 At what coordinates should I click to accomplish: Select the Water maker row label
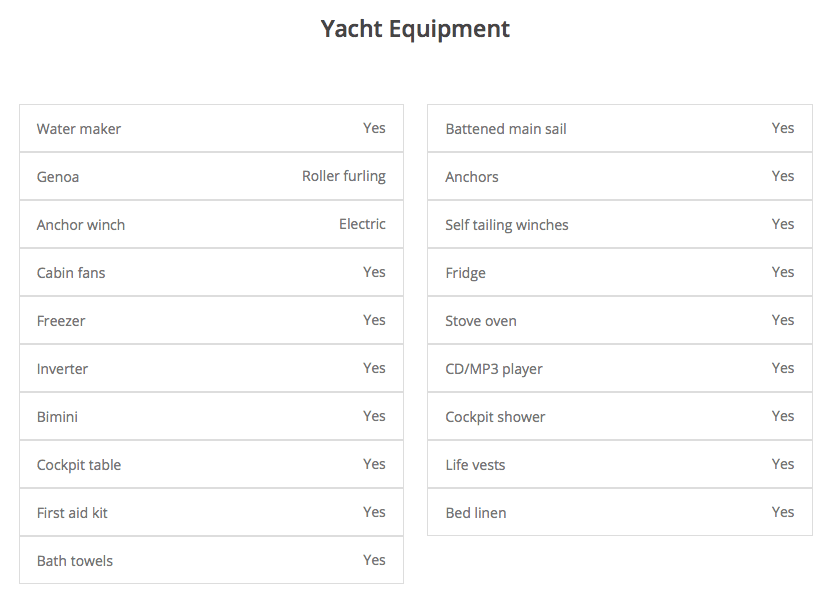pyautogui.click(x=79, y=129)
